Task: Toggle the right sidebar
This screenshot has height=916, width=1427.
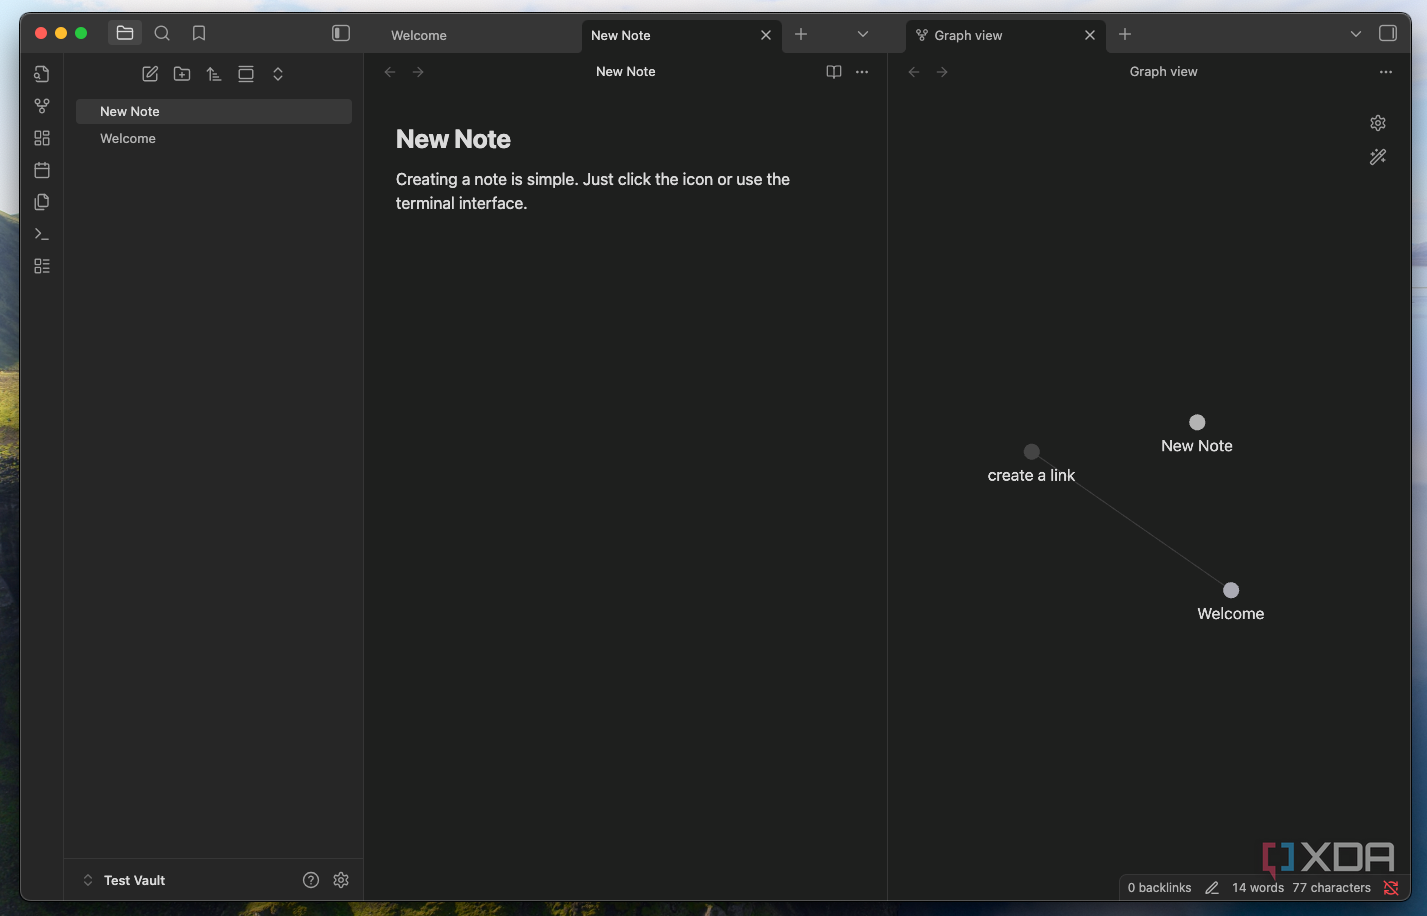Action: tap(1388, 34)
